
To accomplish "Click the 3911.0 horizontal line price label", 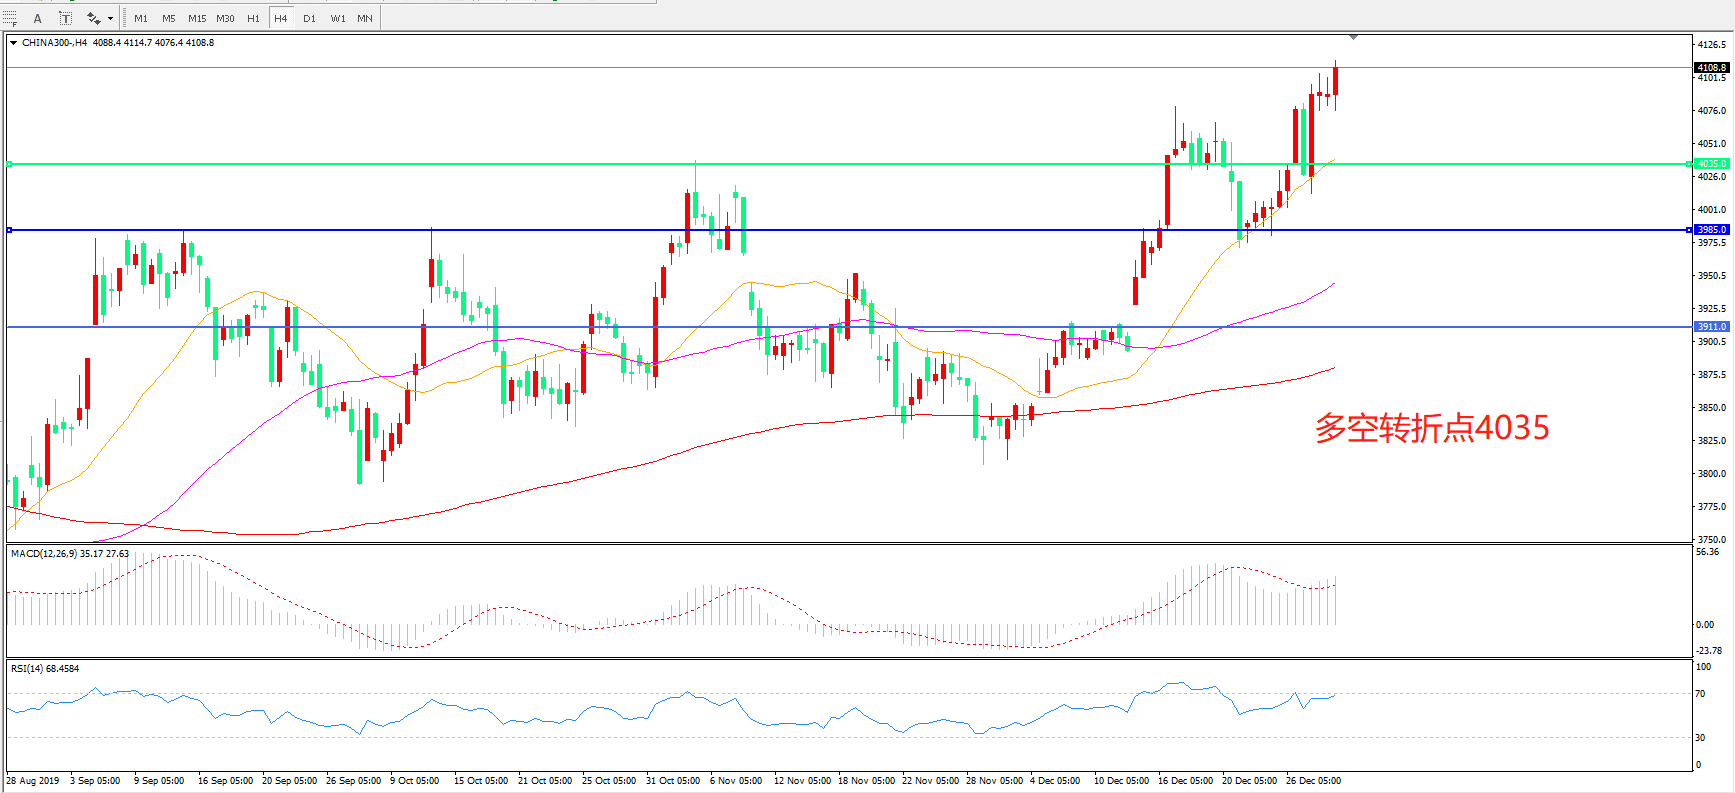I will click(1711, 327).
